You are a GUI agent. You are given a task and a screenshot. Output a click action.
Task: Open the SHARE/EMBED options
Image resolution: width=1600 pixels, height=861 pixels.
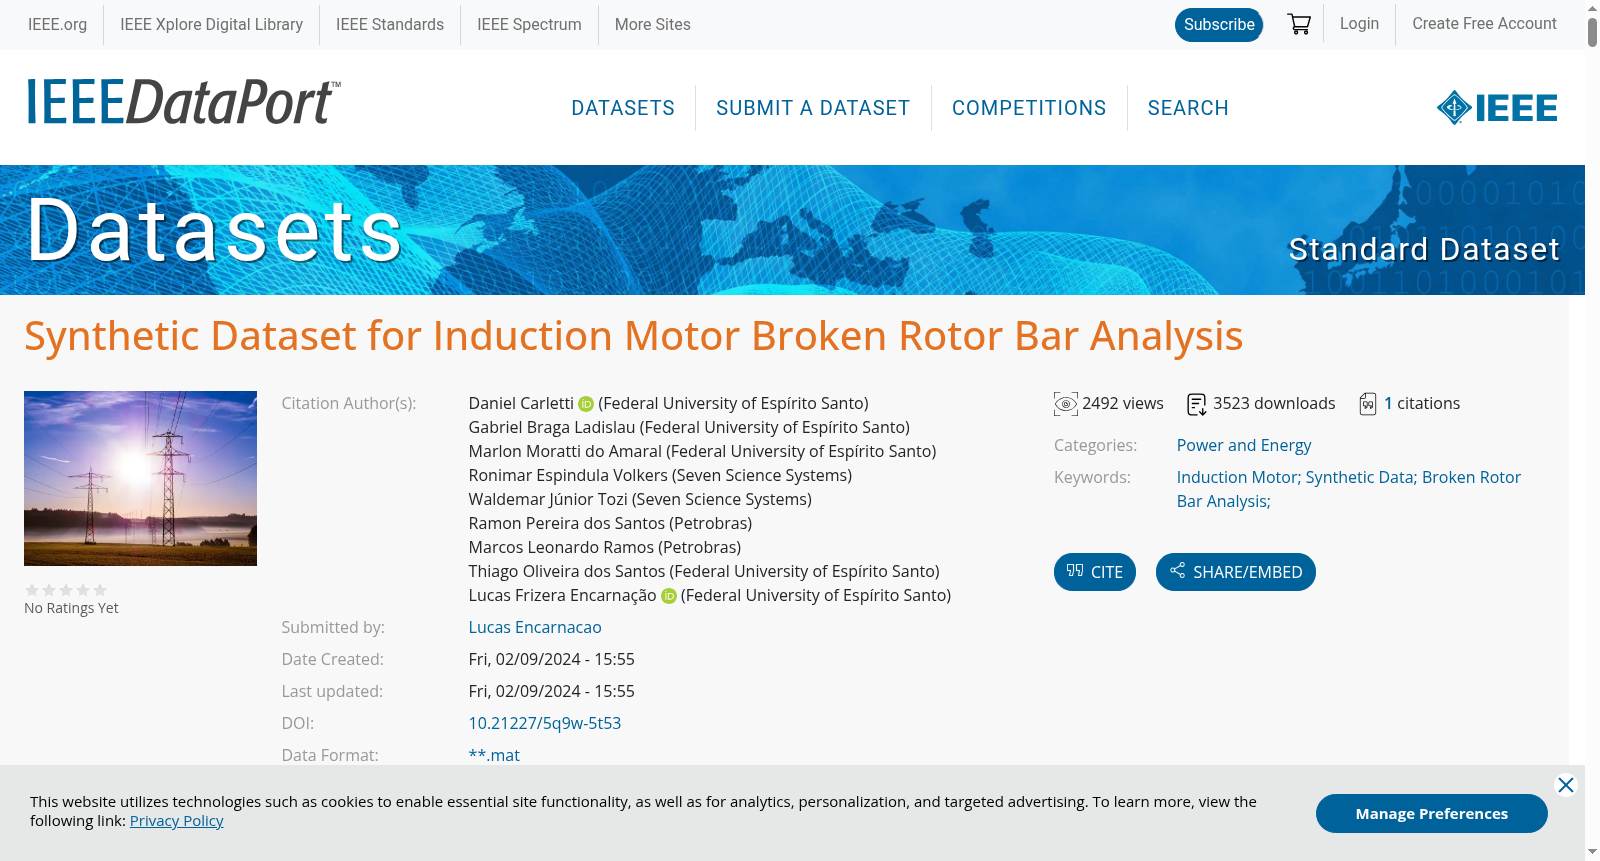1236,572
